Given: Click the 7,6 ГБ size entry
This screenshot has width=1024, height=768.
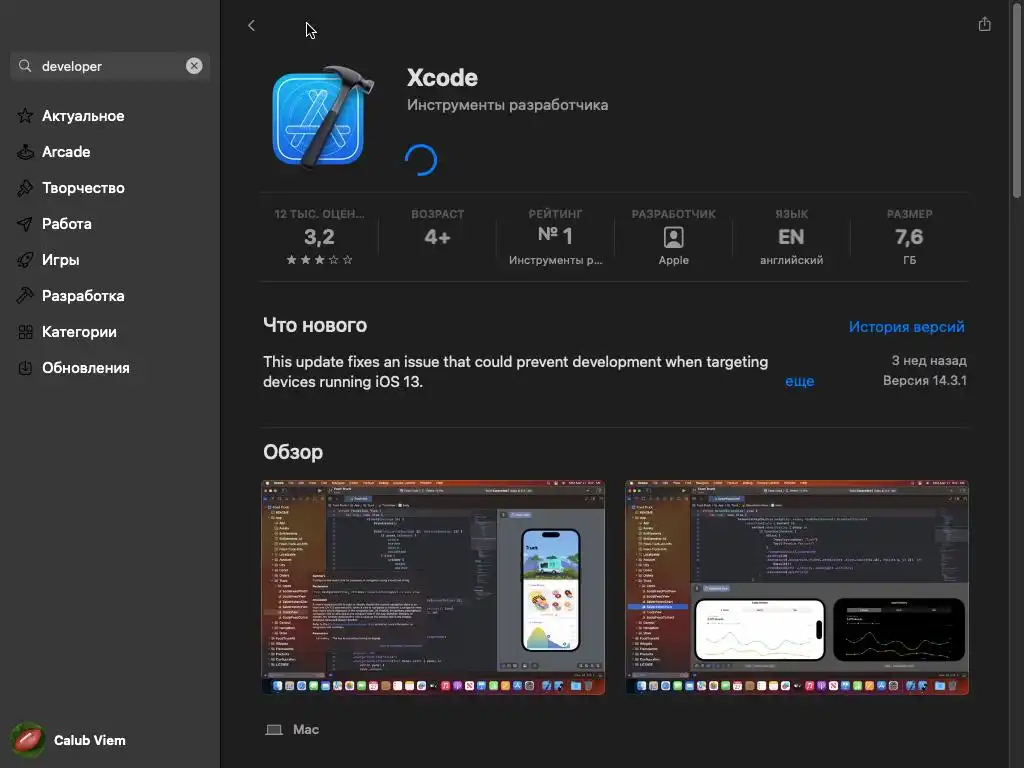Looking at the screenshot, I should tap(910, 237).
